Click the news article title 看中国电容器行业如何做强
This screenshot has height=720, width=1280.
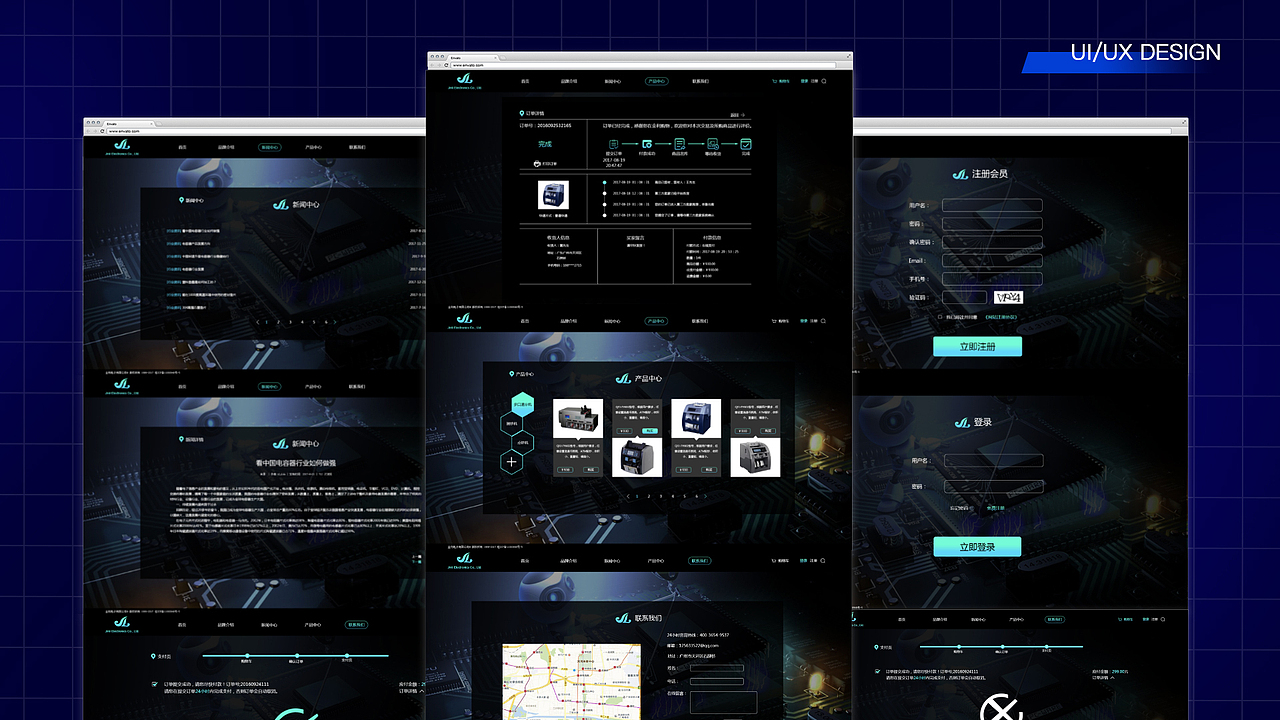point(297,463)
